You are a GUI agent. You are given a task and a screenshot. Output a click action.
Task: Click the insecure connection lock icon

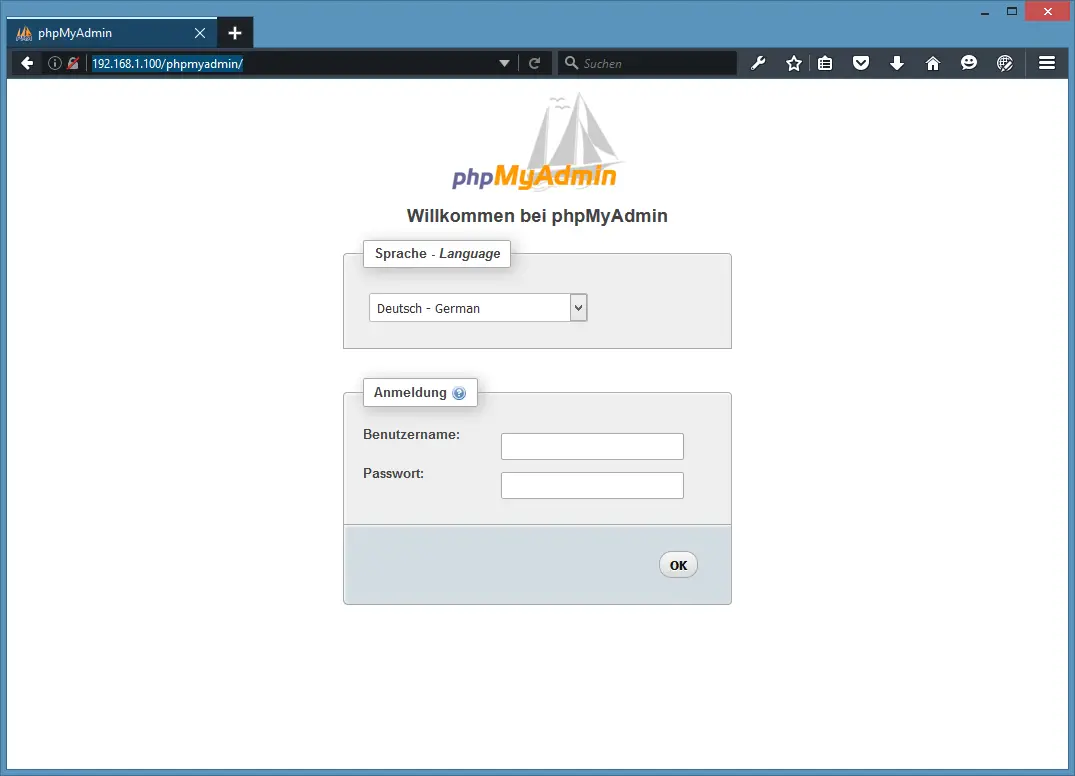click(73, 64)
